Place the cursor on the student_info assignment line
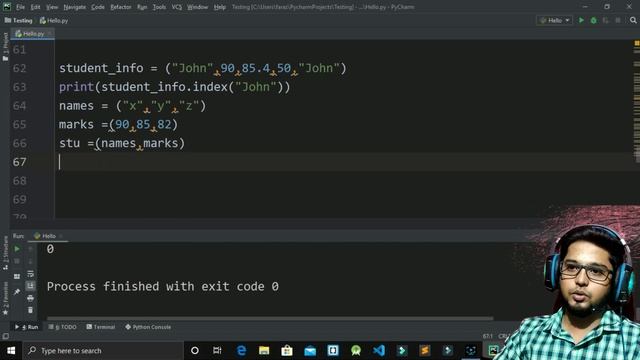This screenshot has width=640, height=360. (203, 68)
